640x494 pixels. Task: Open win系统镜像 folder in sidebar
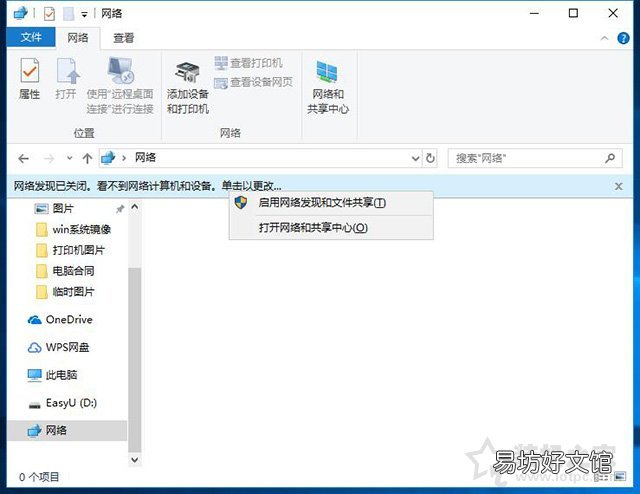73,229
